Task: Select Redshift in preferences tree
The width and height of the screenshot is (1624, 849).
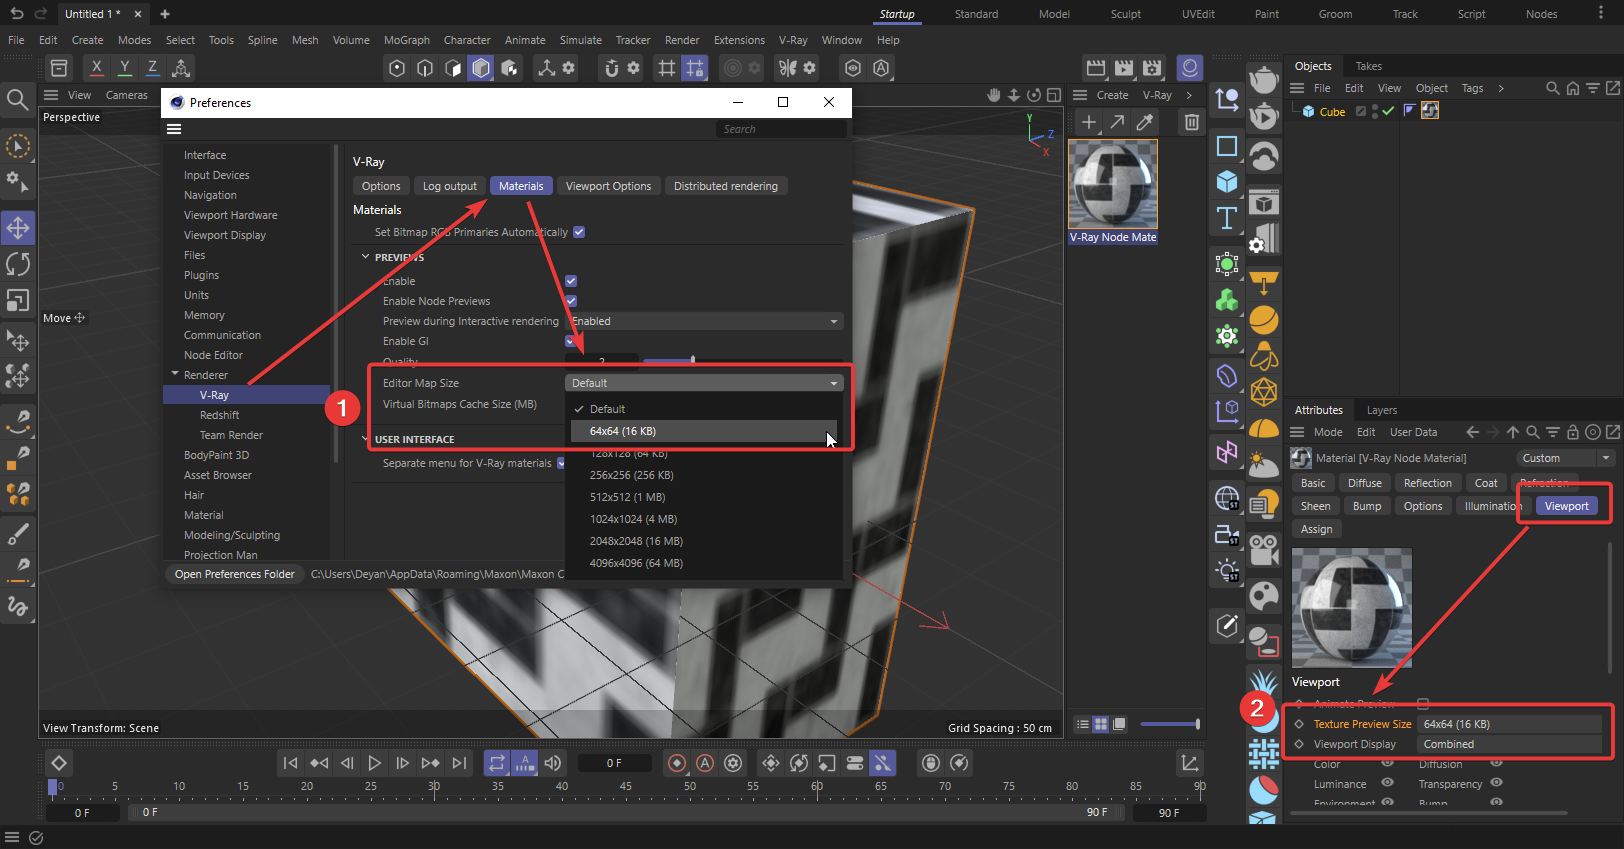Action: point(219,415)
